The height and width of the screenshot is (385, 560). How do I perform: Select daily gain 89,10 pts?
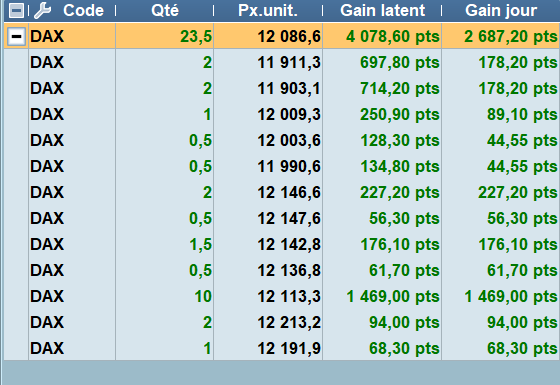point(522,115)
